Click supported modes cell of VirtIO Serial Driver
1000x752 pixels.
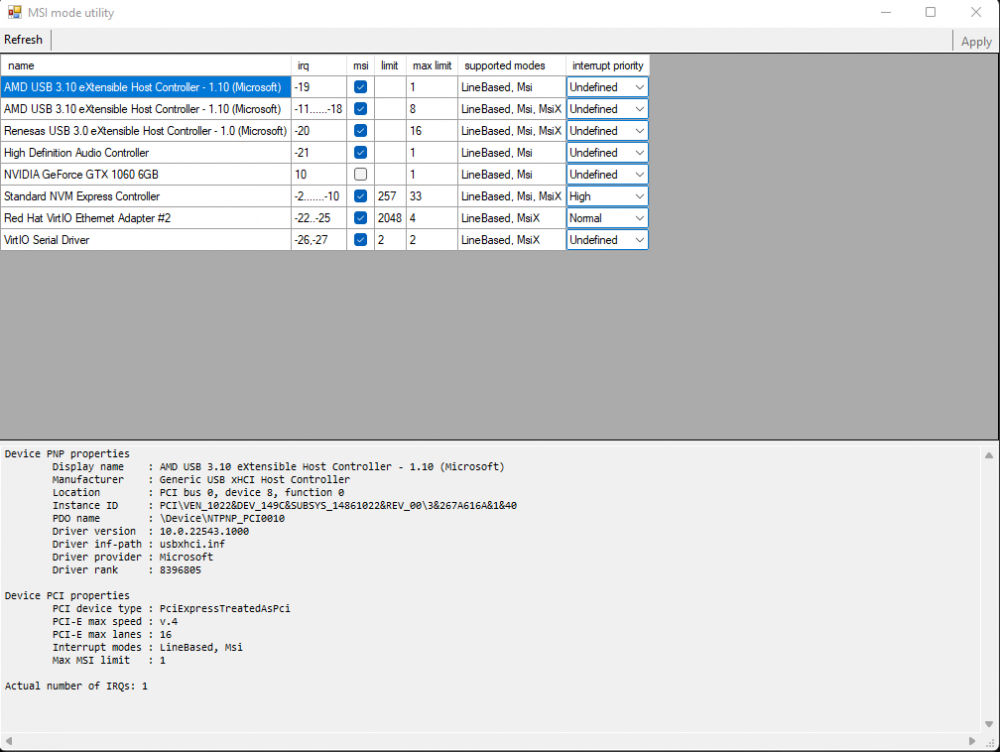pos(511,240)
